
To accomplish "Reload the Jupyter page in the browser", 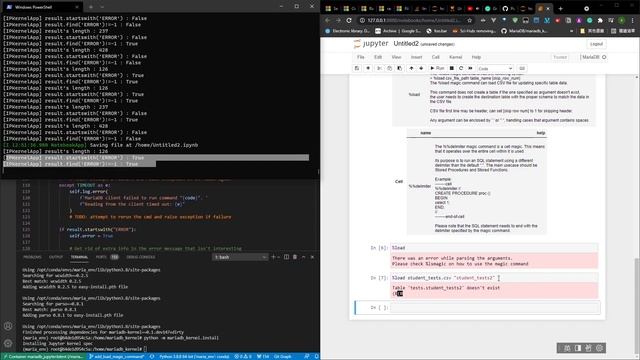I will coord(349,20).
